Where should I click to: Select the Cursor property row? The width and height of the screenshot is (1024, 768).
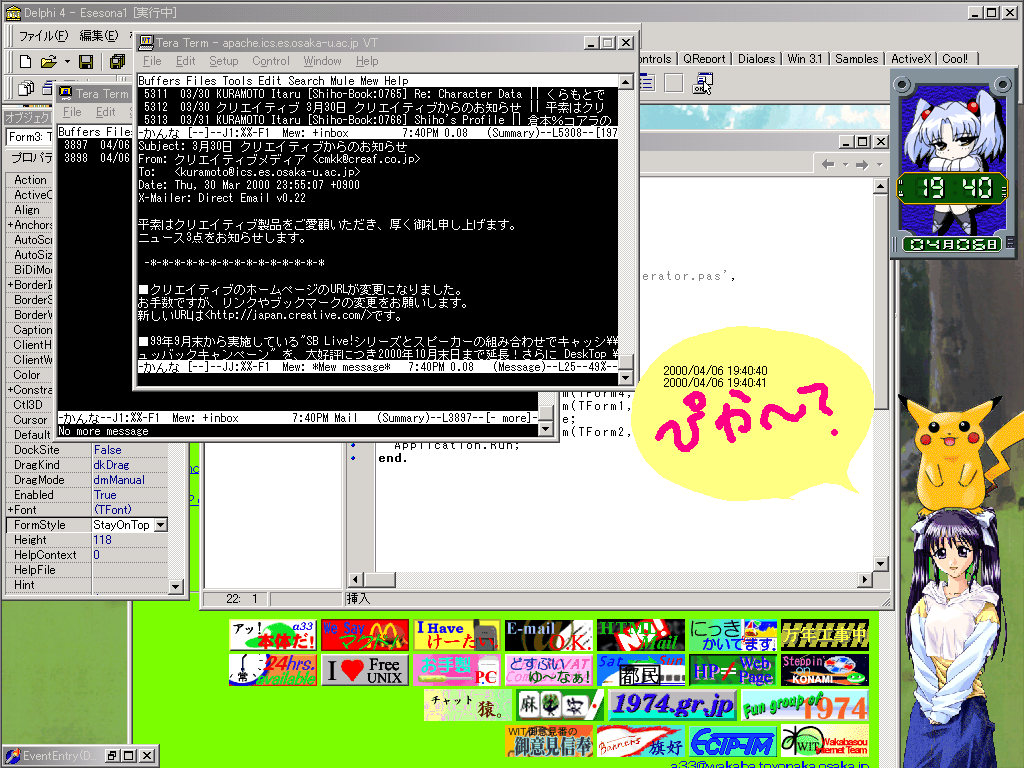[30, 420]
